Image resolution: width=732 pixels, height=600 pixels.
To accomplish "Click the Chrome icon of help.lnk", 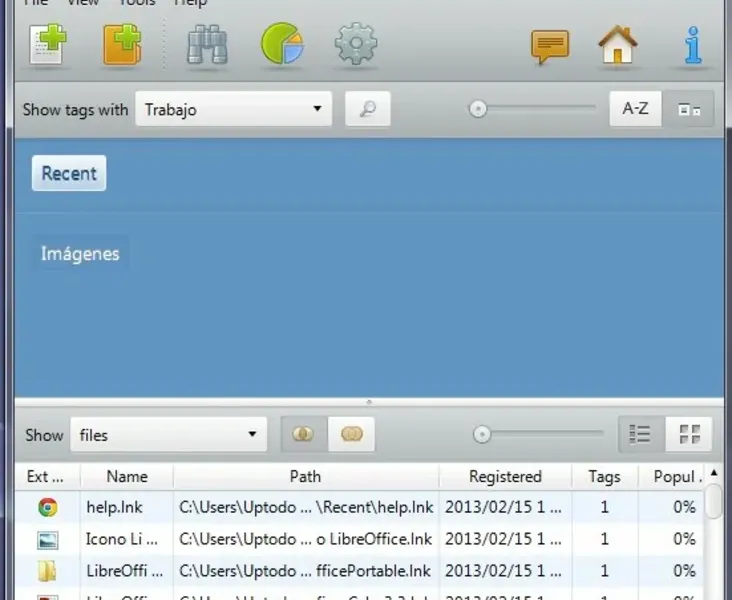I will 48,507.
